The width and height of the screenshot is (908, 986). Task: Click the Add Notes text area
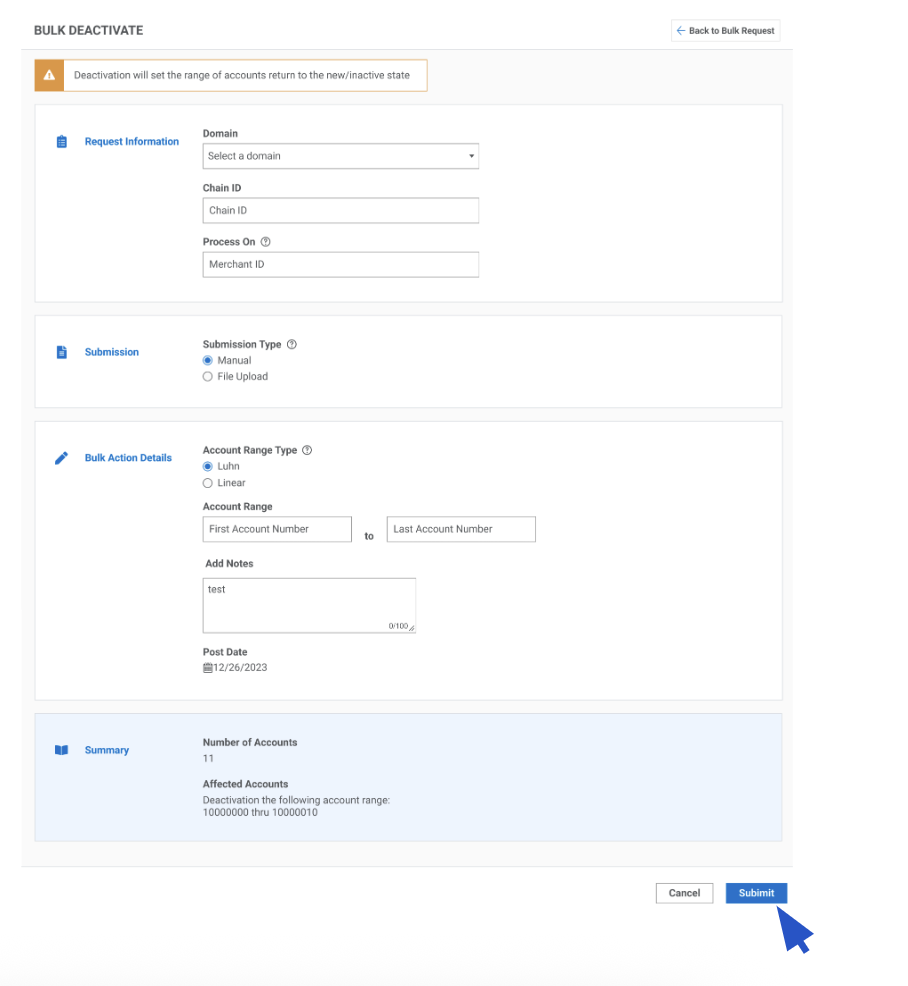[x=308, y=605]
